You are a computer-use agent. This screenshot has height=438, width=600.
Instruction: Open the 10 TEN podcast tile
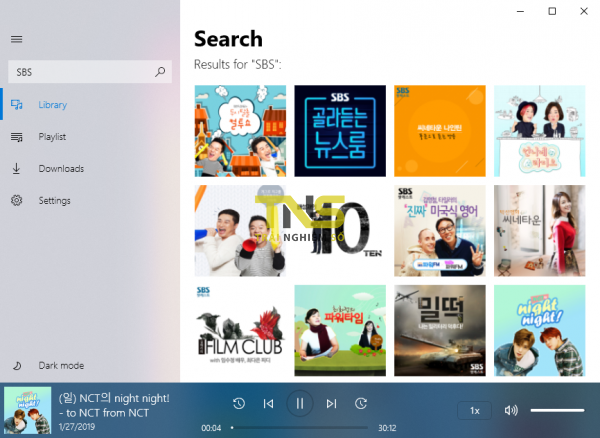tap(340, 231)
